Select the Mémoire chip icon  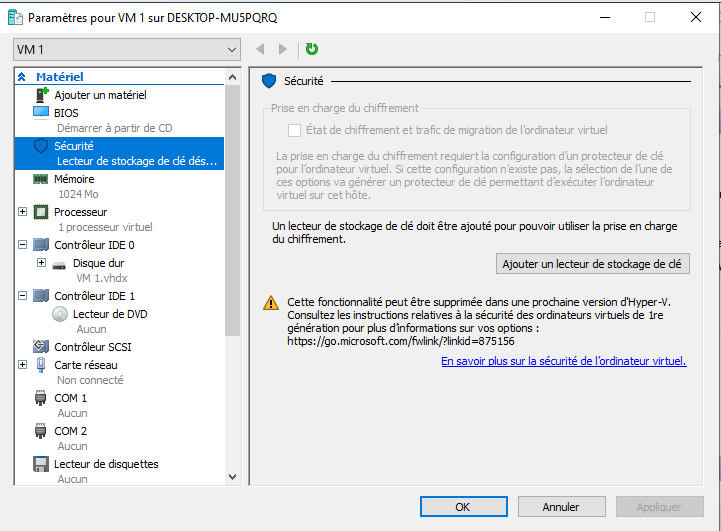(x=41, y=179)
